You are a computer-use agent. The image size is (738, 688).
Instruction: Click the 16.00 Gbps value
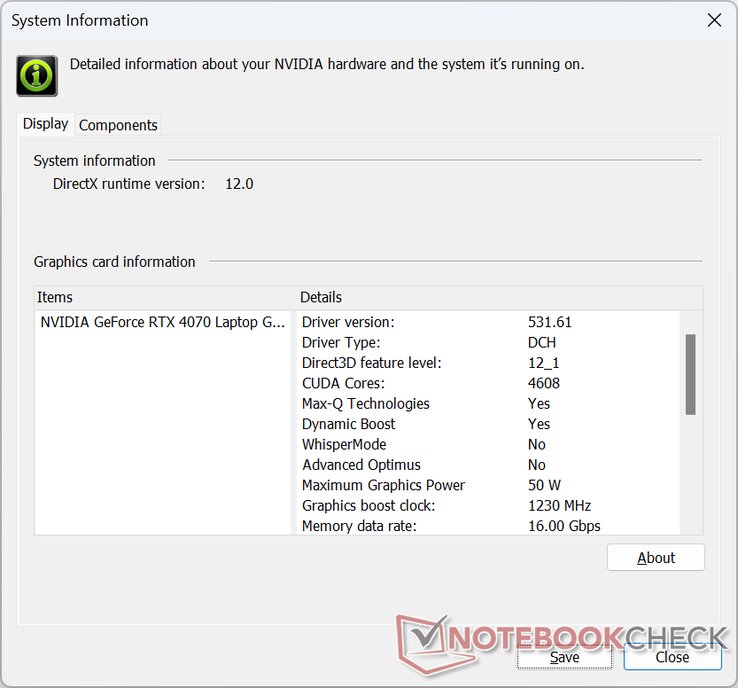coord(564,526)
